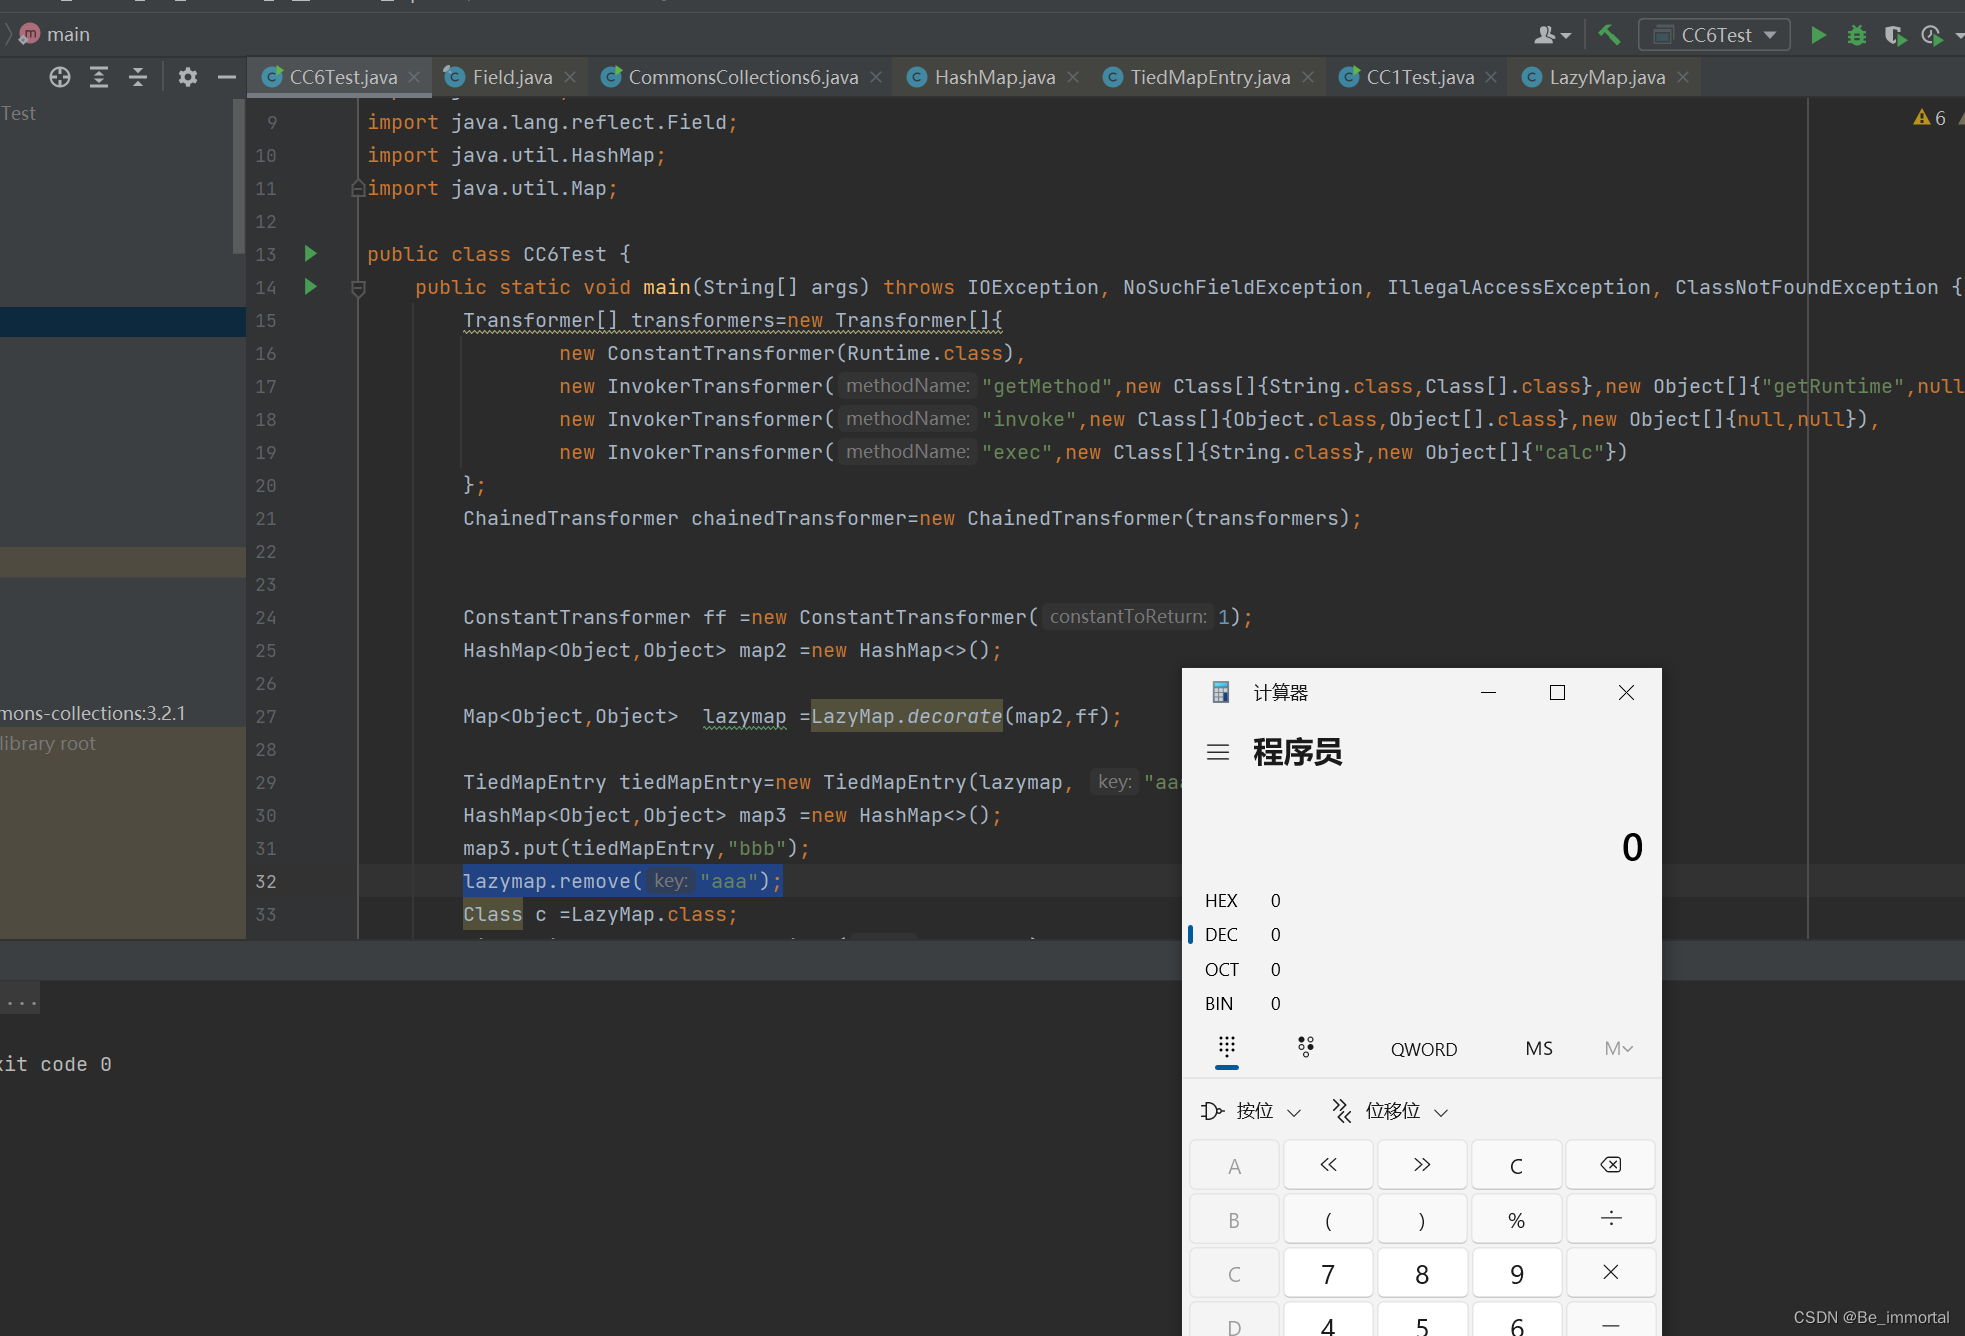Collapse the main method fold marker
Viewport: 1965px width, 1336px height.
pos(358,289)
